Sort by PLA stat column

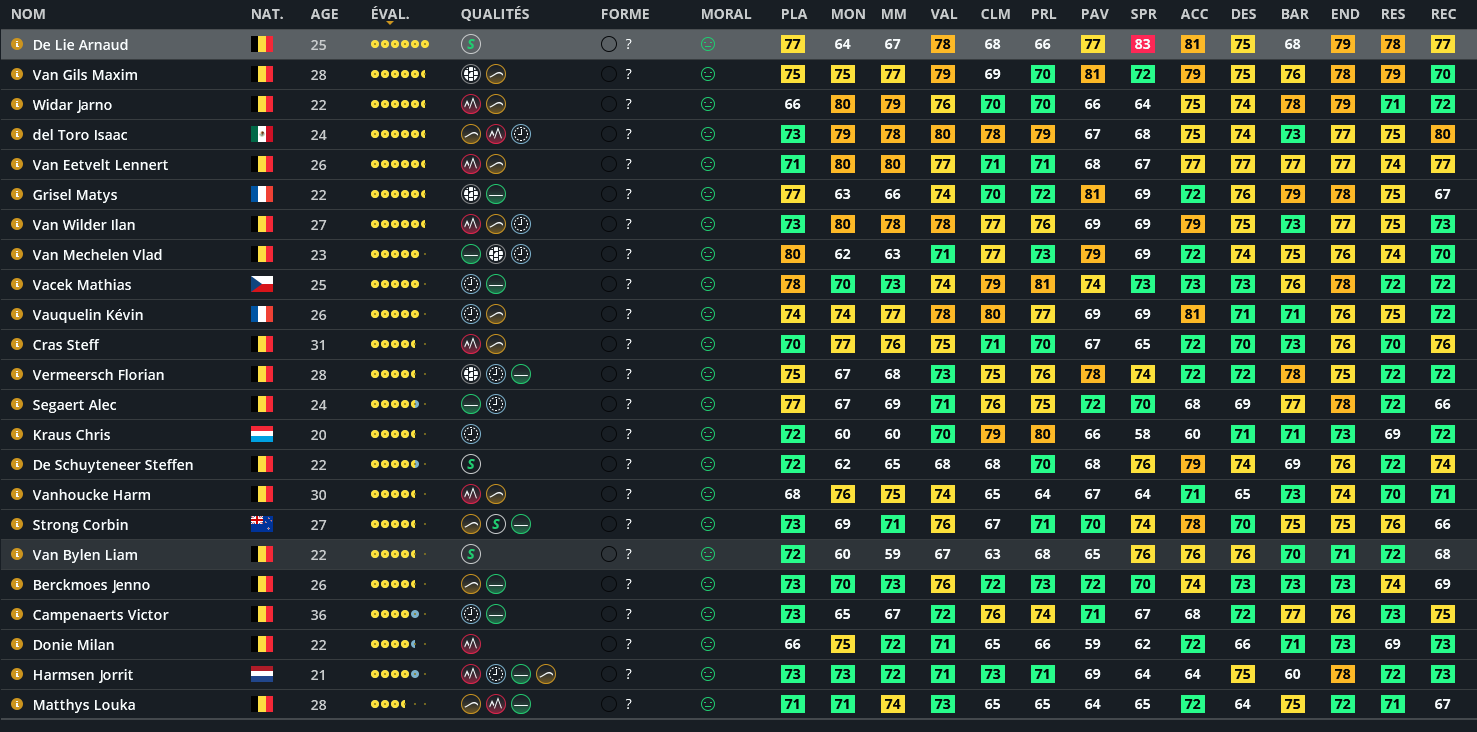pyautogui.click(x=794, y=14)
